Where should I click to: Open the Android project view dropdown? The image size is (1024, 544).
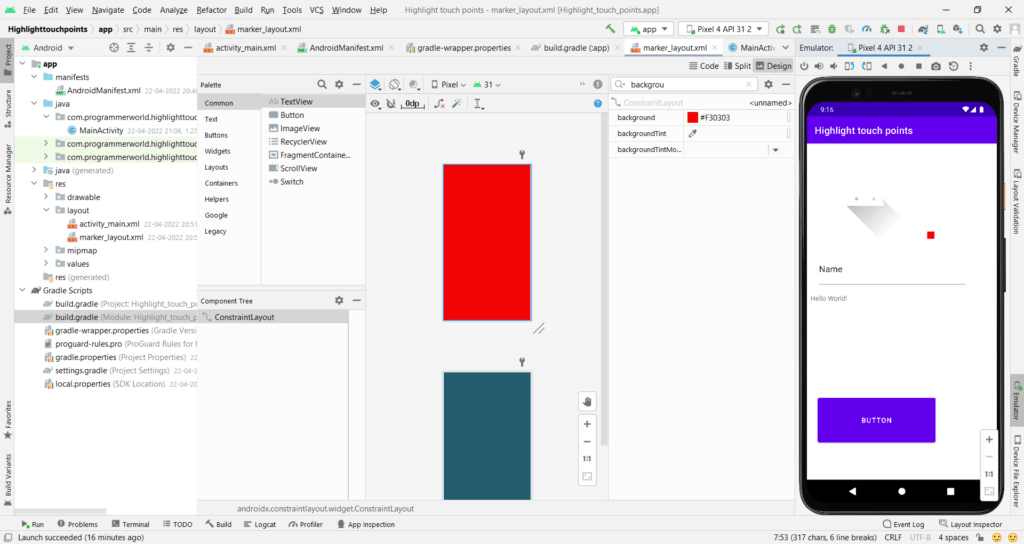[x=48, y=48]
